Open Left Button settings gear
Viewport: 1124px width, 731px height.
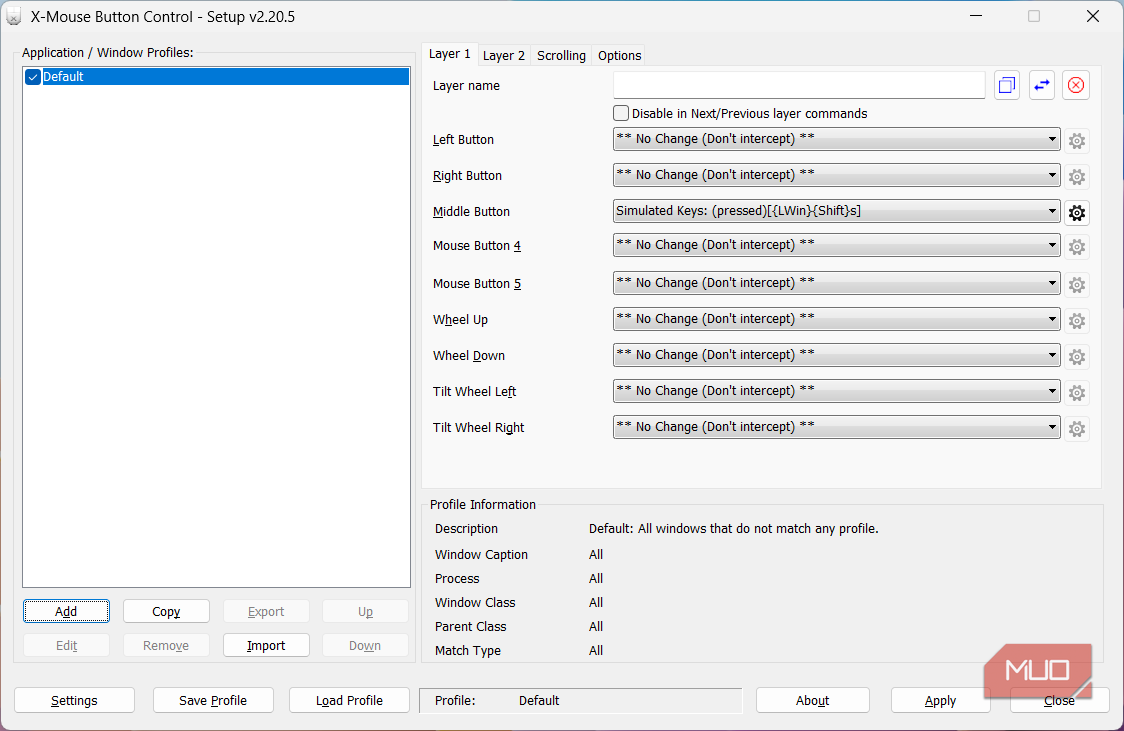pyautogui.click(x=1077, y=140)
